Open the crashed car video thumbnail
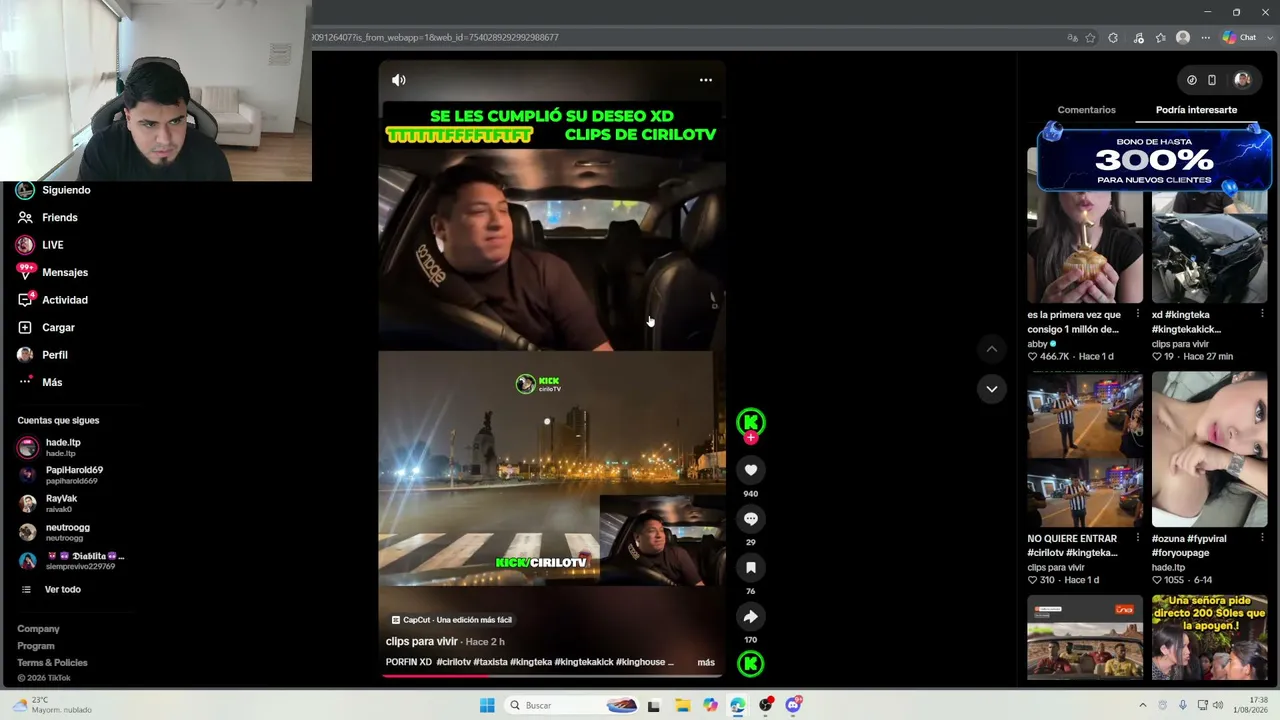Image resolution: width=1280 pixels, height=720 pixels. click(1209, 247)
